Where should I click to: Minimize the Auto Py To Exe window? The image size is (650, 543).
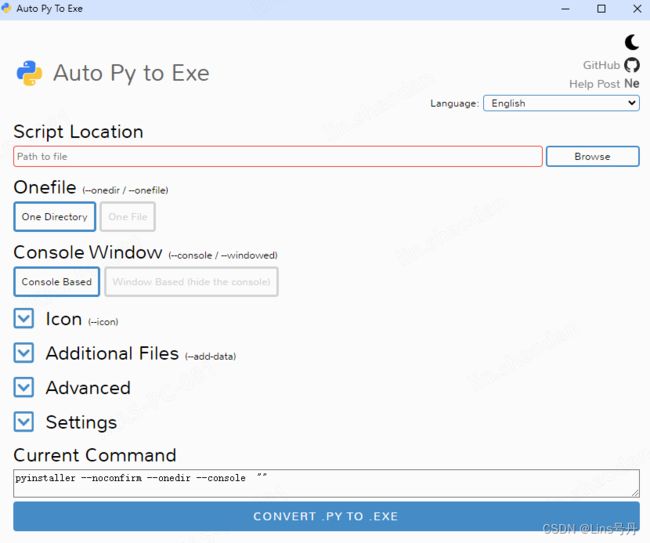565,9
